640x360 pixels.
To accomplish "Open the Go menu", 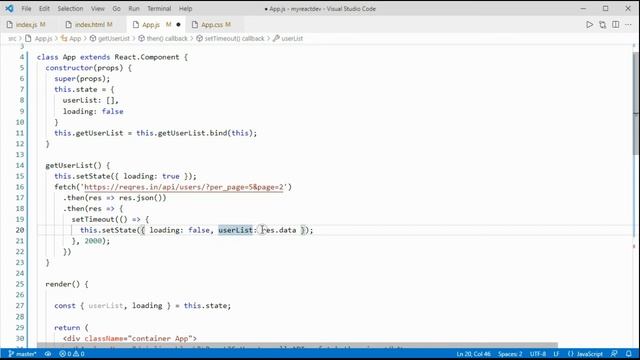I will point(116,9).
